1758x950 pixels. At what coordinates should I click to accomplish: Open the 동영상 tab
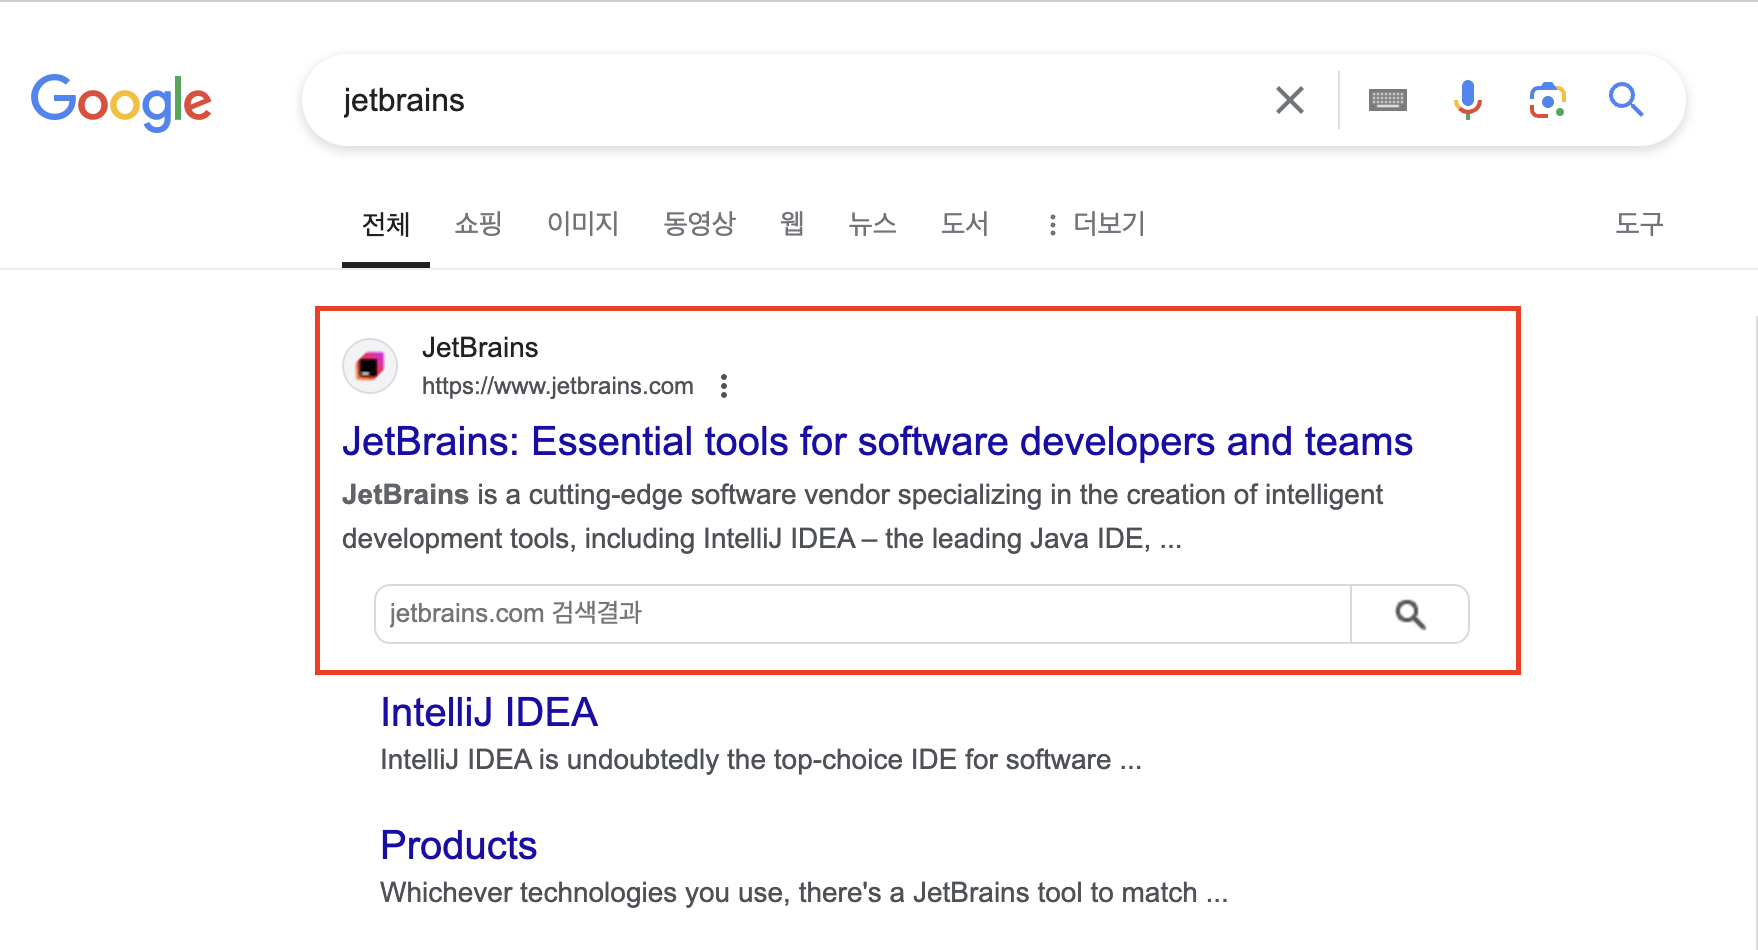700,224
